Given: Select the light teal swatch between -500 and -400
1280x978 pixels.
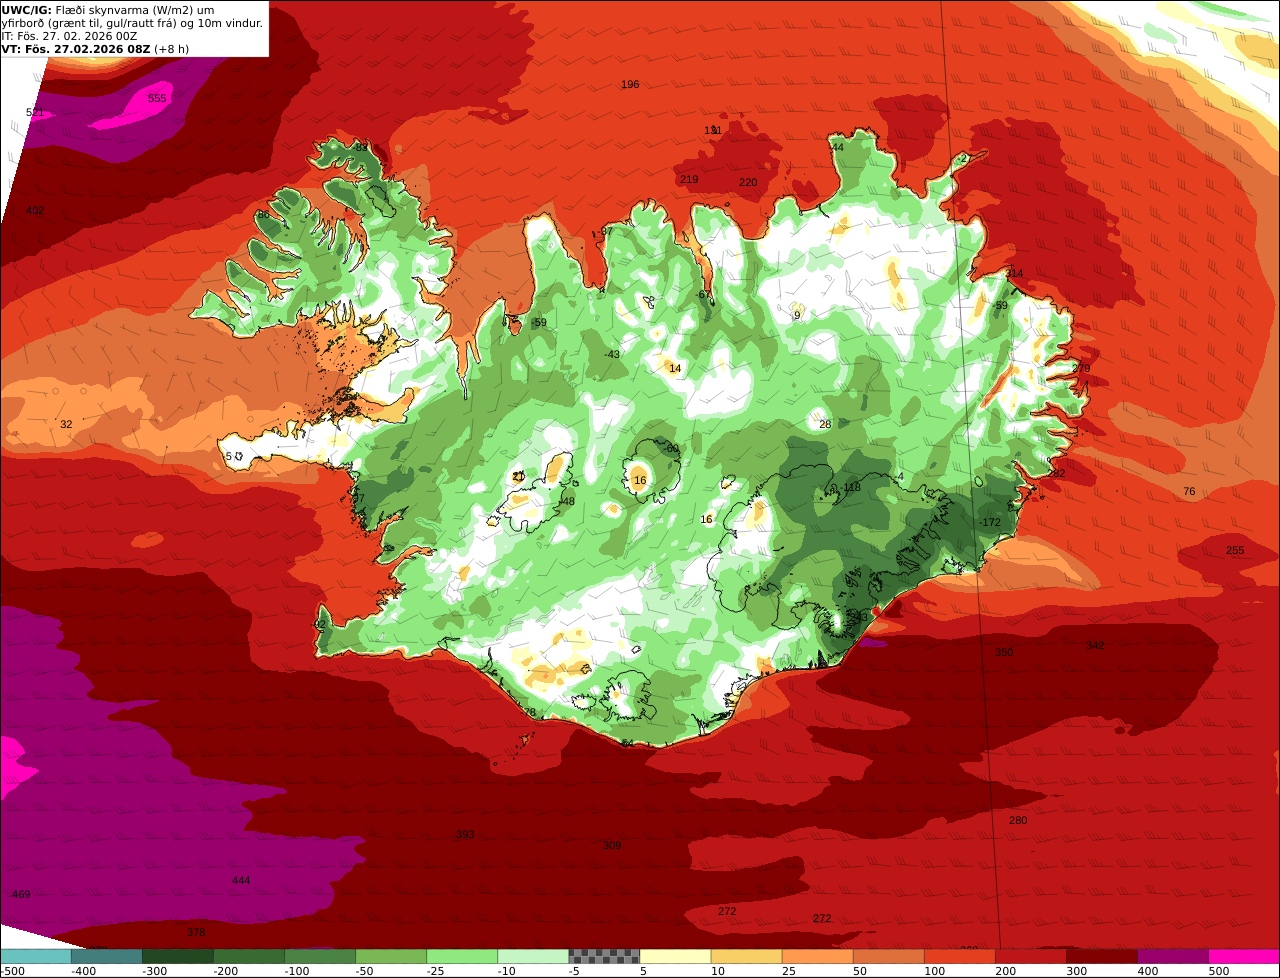Looking at the screenshot, I should point(37,956).
